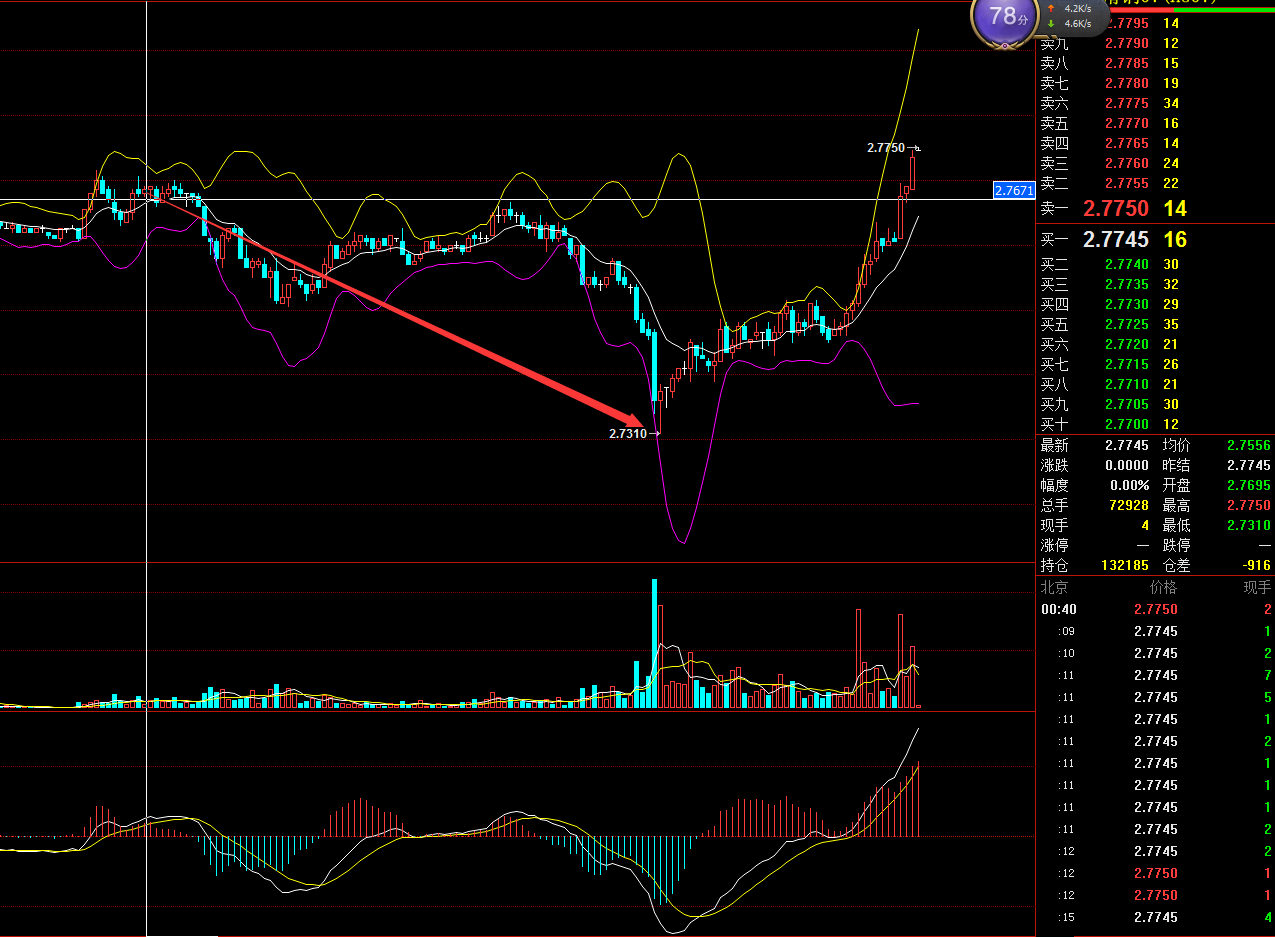Click the 价格 price column header

(x=1163, y=588)
